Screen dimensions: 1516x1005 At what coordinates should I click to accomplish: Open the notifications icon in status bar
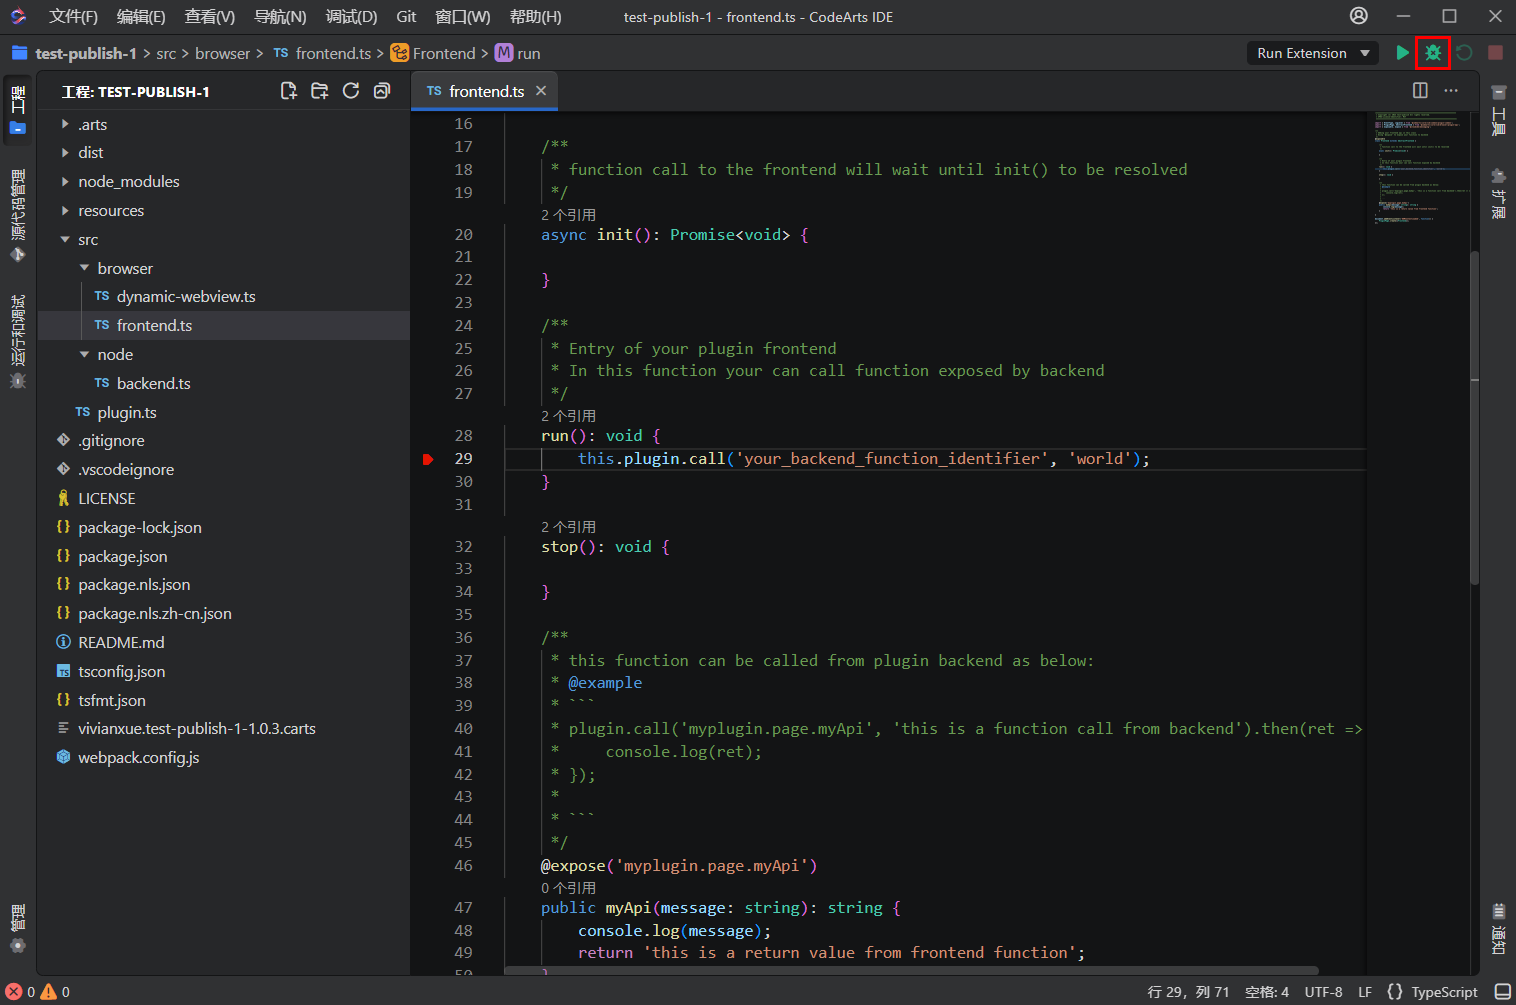tap(1502, 992)
